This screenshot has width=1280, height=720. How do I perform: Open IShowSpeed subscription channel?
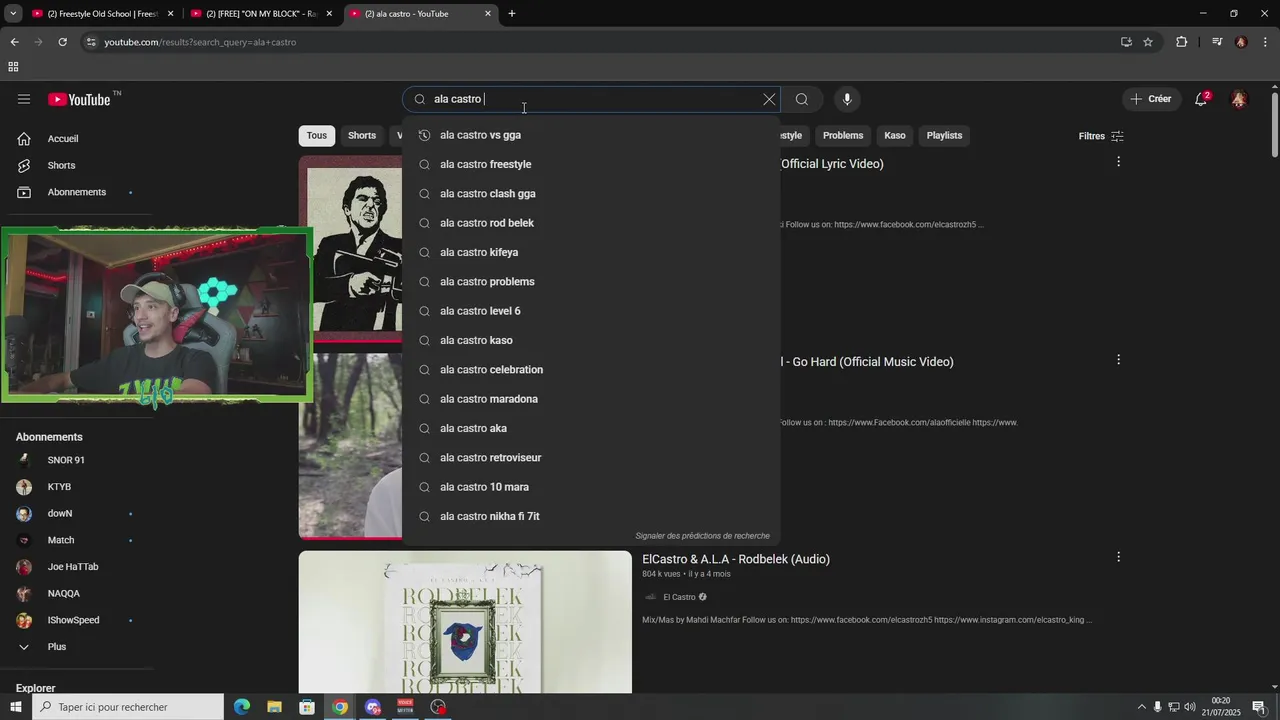pos(75,620)
